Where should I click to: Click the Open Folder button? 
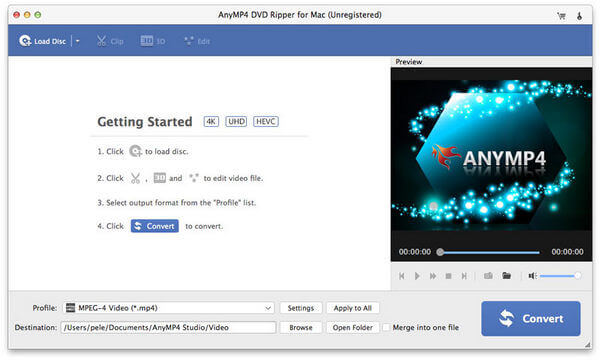352,327
